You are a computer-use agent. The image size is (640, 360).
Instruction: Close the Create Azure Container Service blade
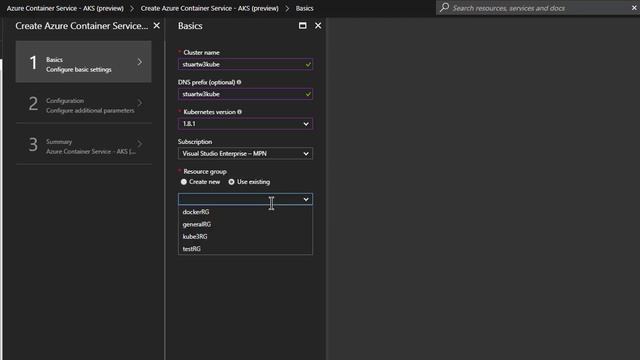coord(157,26)
